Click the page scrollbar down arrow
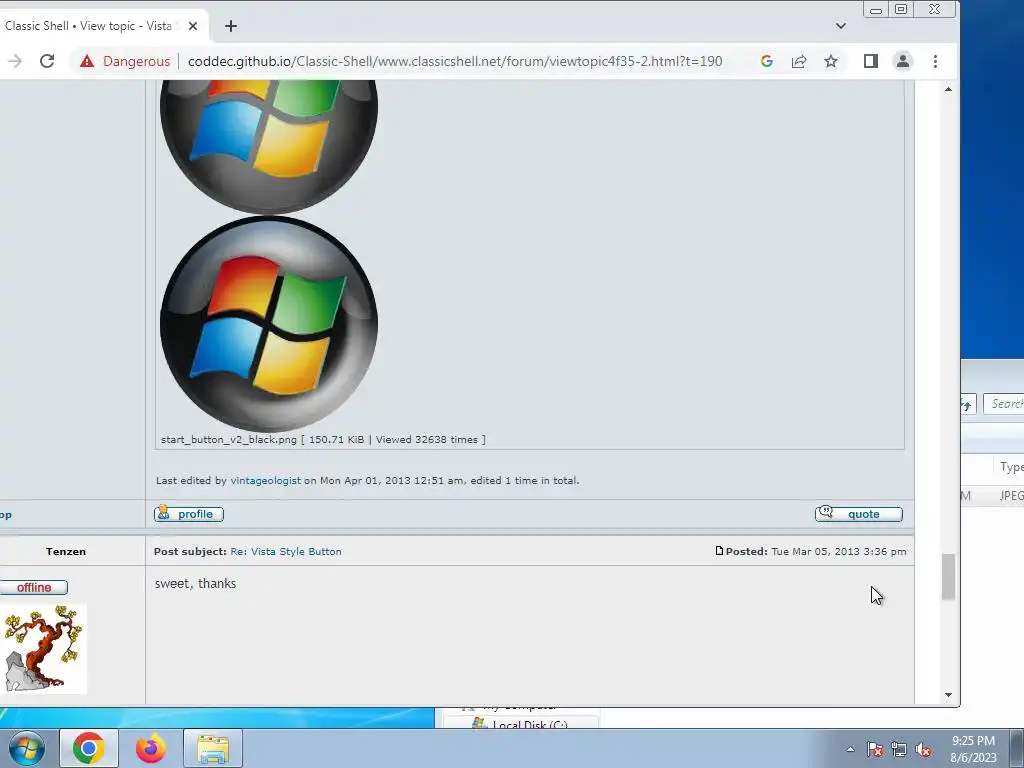The height and width of the screenshot is (768, 1024). point(948,696)
